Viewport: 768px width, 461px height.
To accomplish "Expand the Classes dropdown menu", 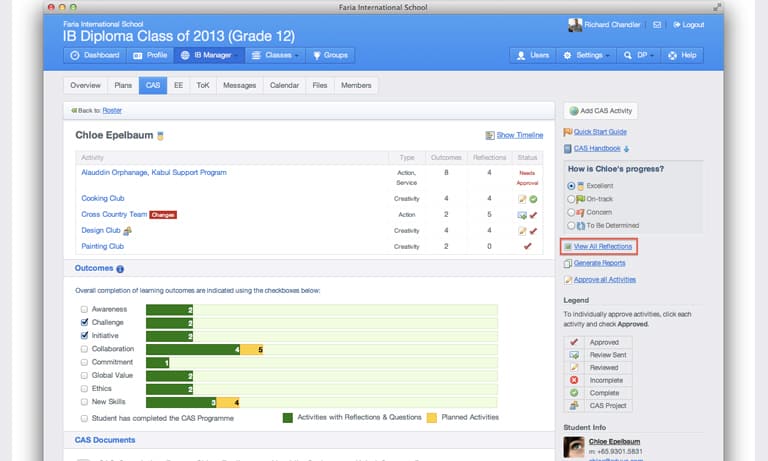I will [x=275, y=55].
